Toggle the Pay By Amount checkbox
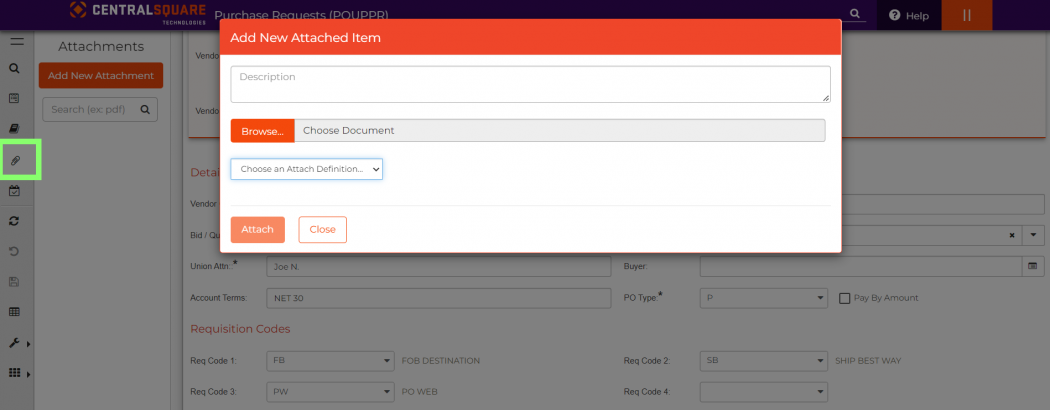The height and width of the screenshot is (410, 1050). [845, 297]
